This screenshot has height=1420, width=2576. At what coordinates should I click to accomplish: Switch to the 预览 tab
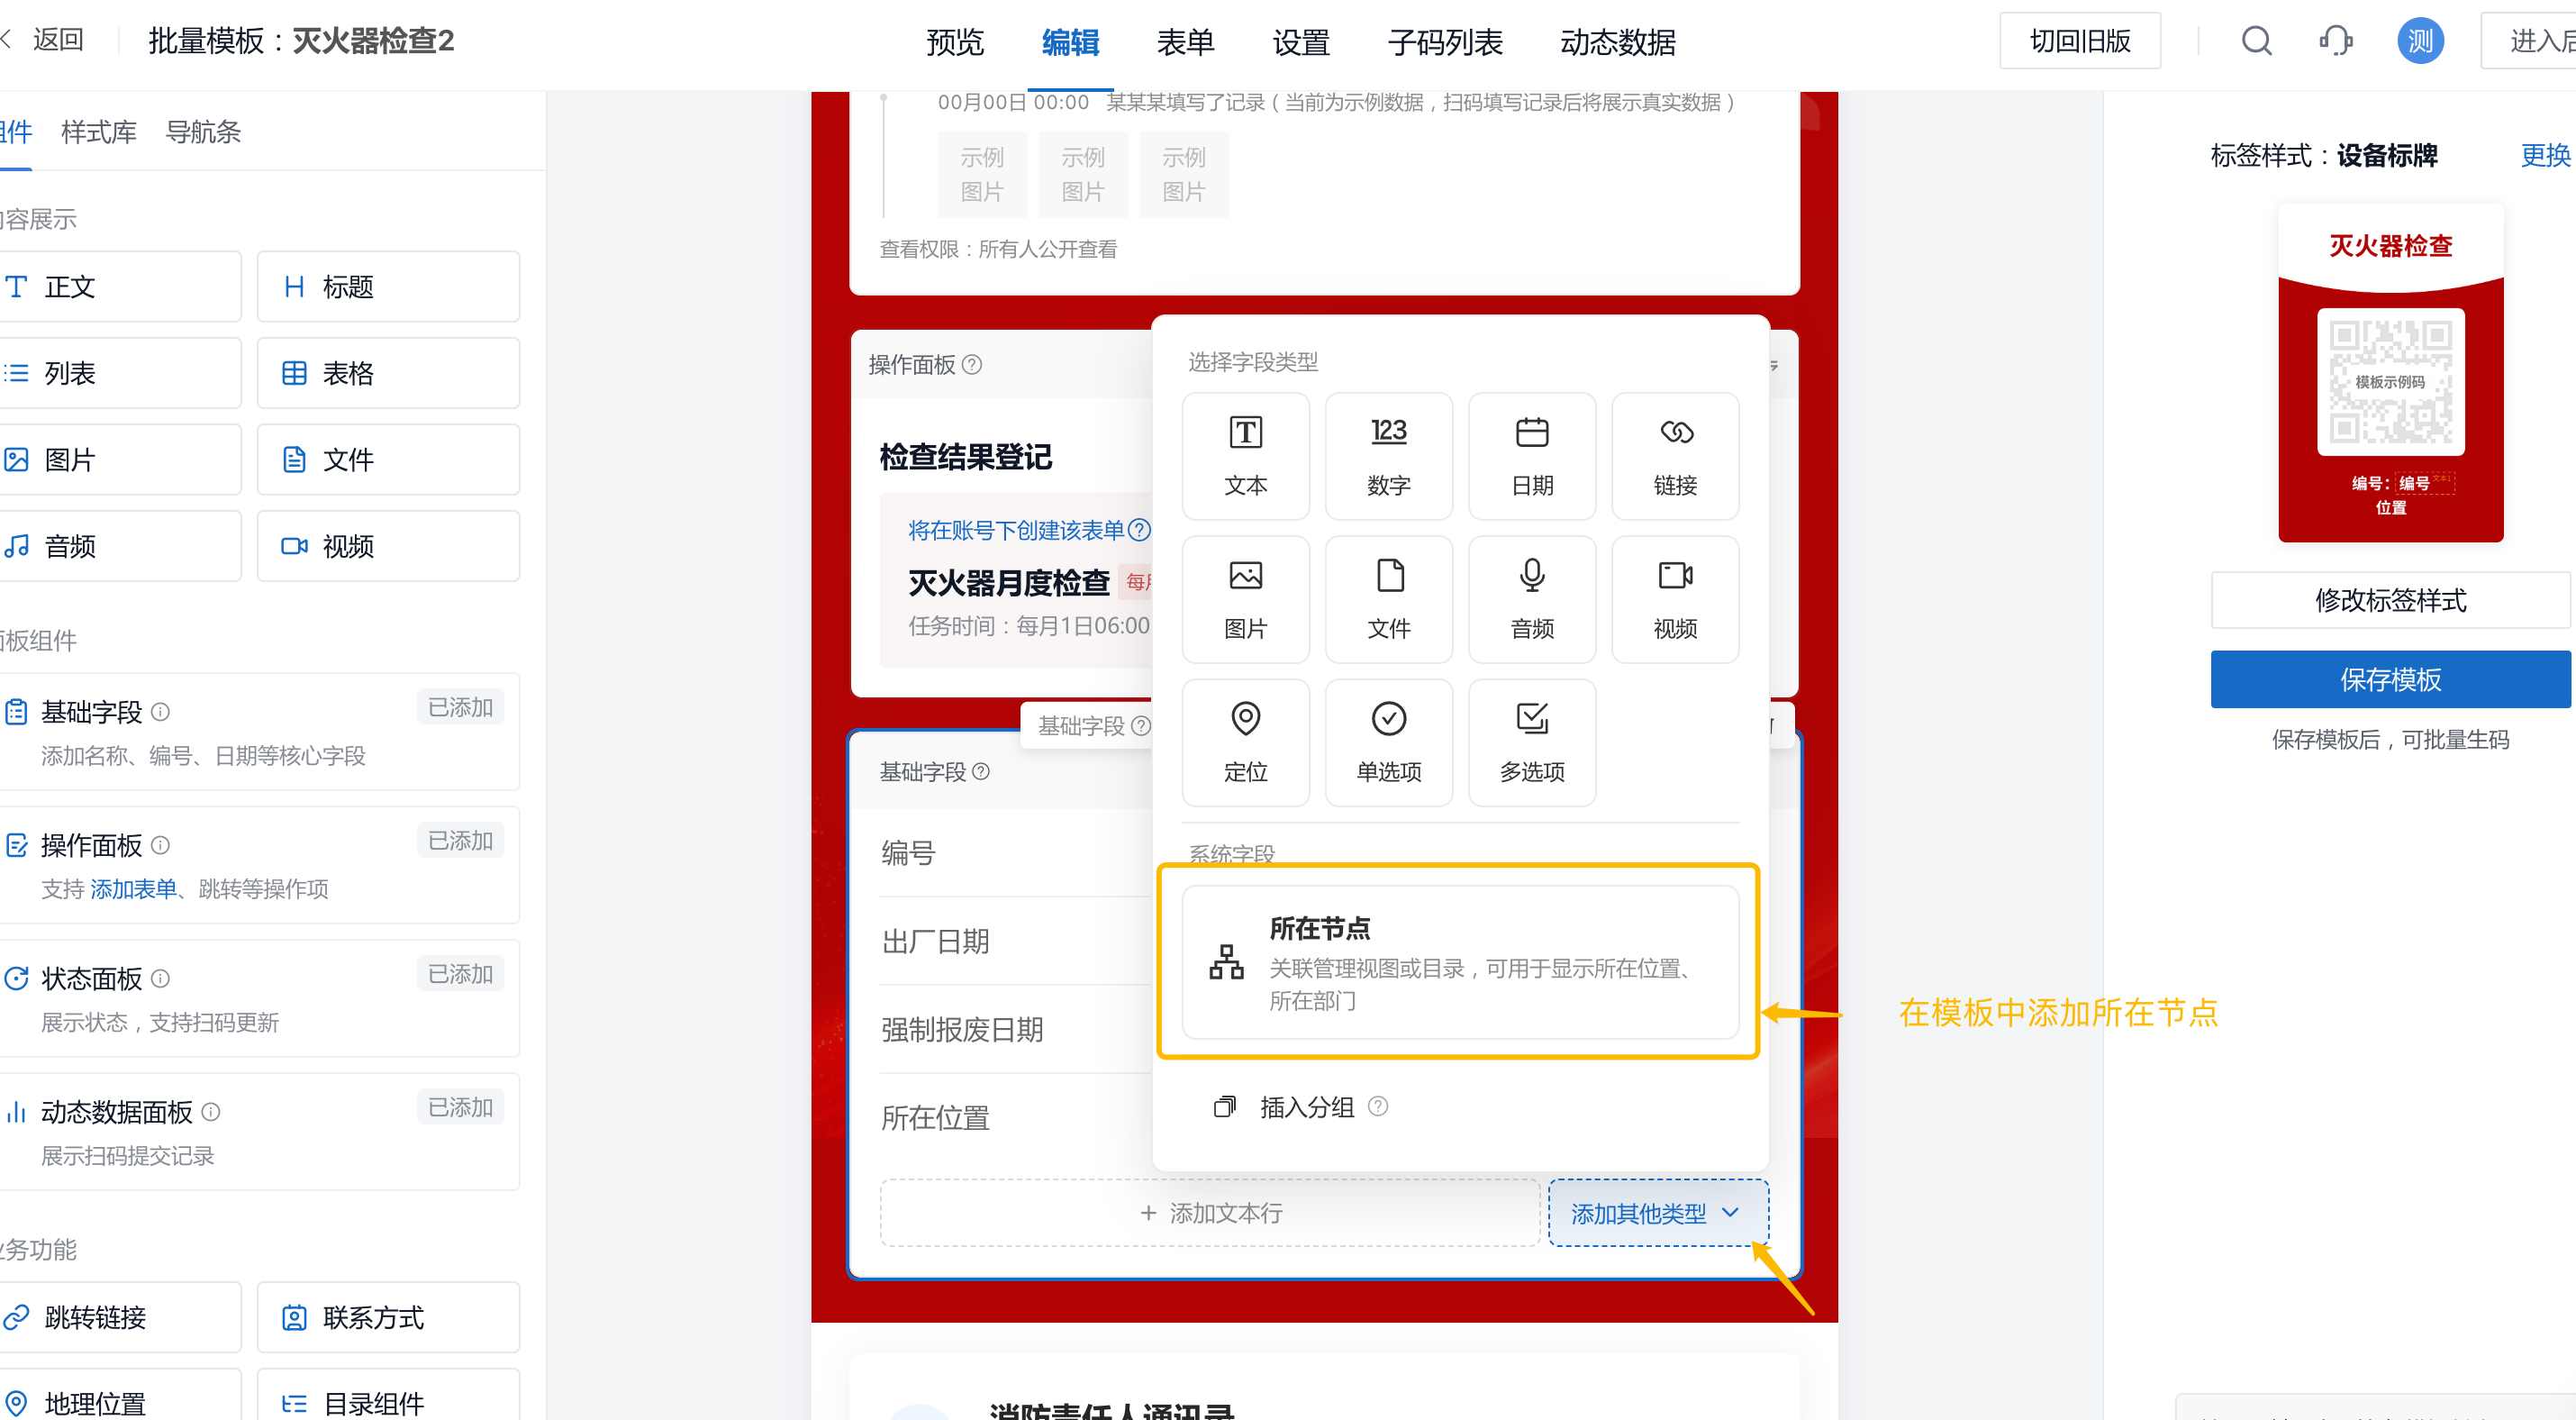pos(954,42)
